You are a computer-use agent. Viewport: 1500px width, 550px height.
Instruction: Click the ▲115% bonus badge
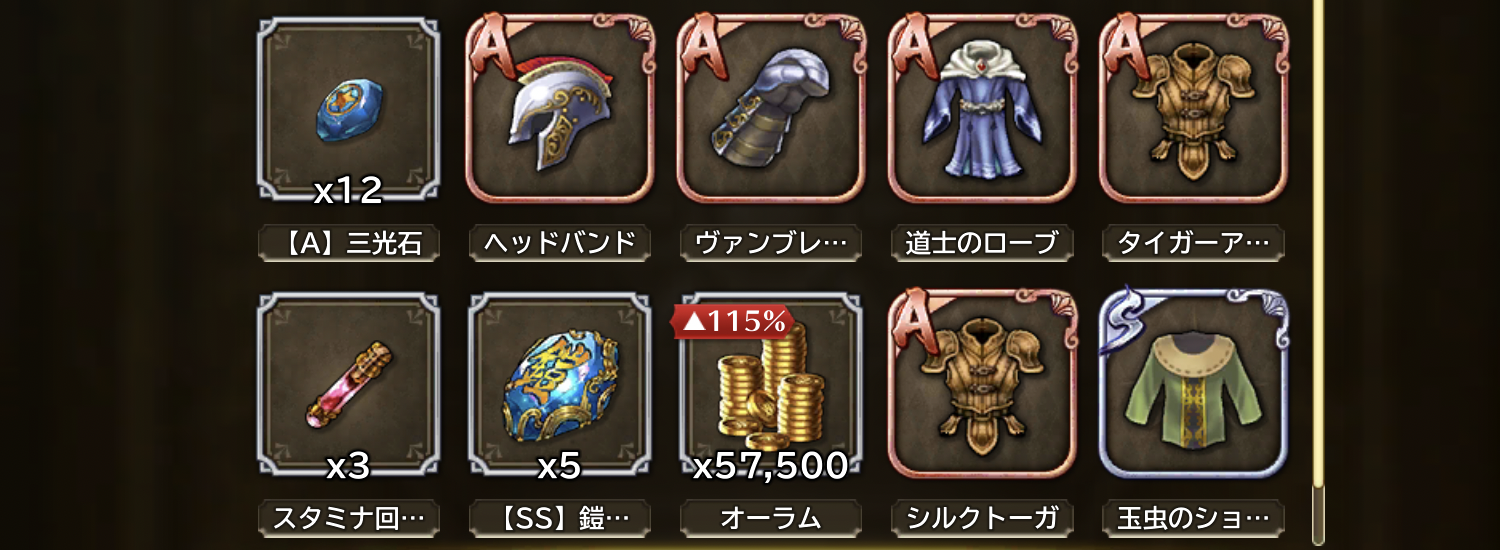click(x=736, y=321)
